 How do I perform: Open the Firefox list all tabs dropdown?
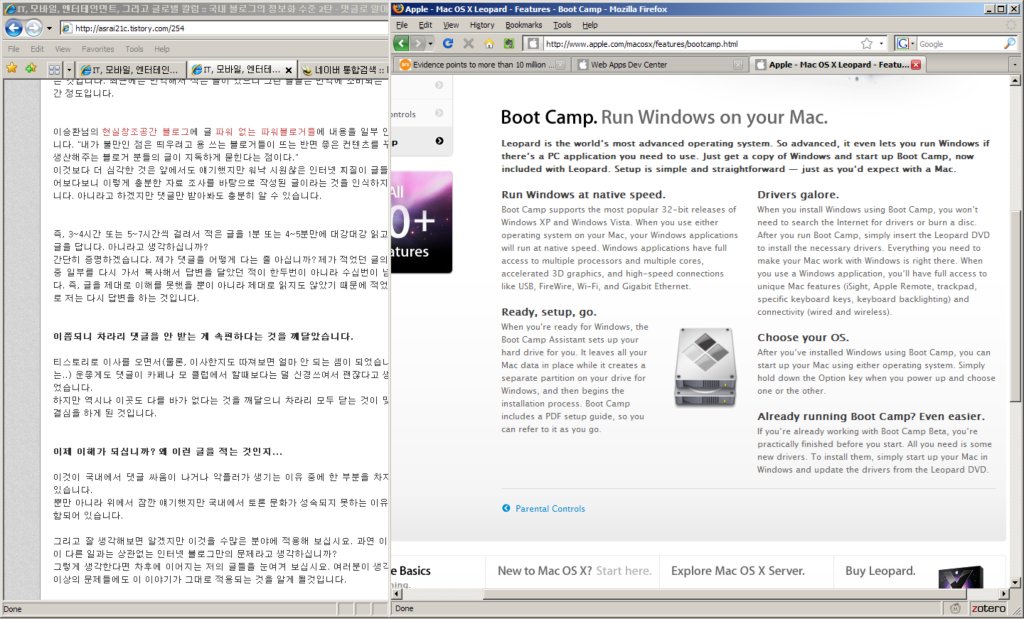coord(1014,65)
